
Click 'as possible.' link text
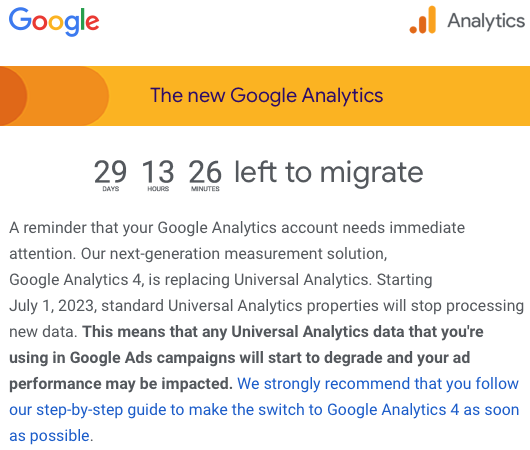point(51,436)
